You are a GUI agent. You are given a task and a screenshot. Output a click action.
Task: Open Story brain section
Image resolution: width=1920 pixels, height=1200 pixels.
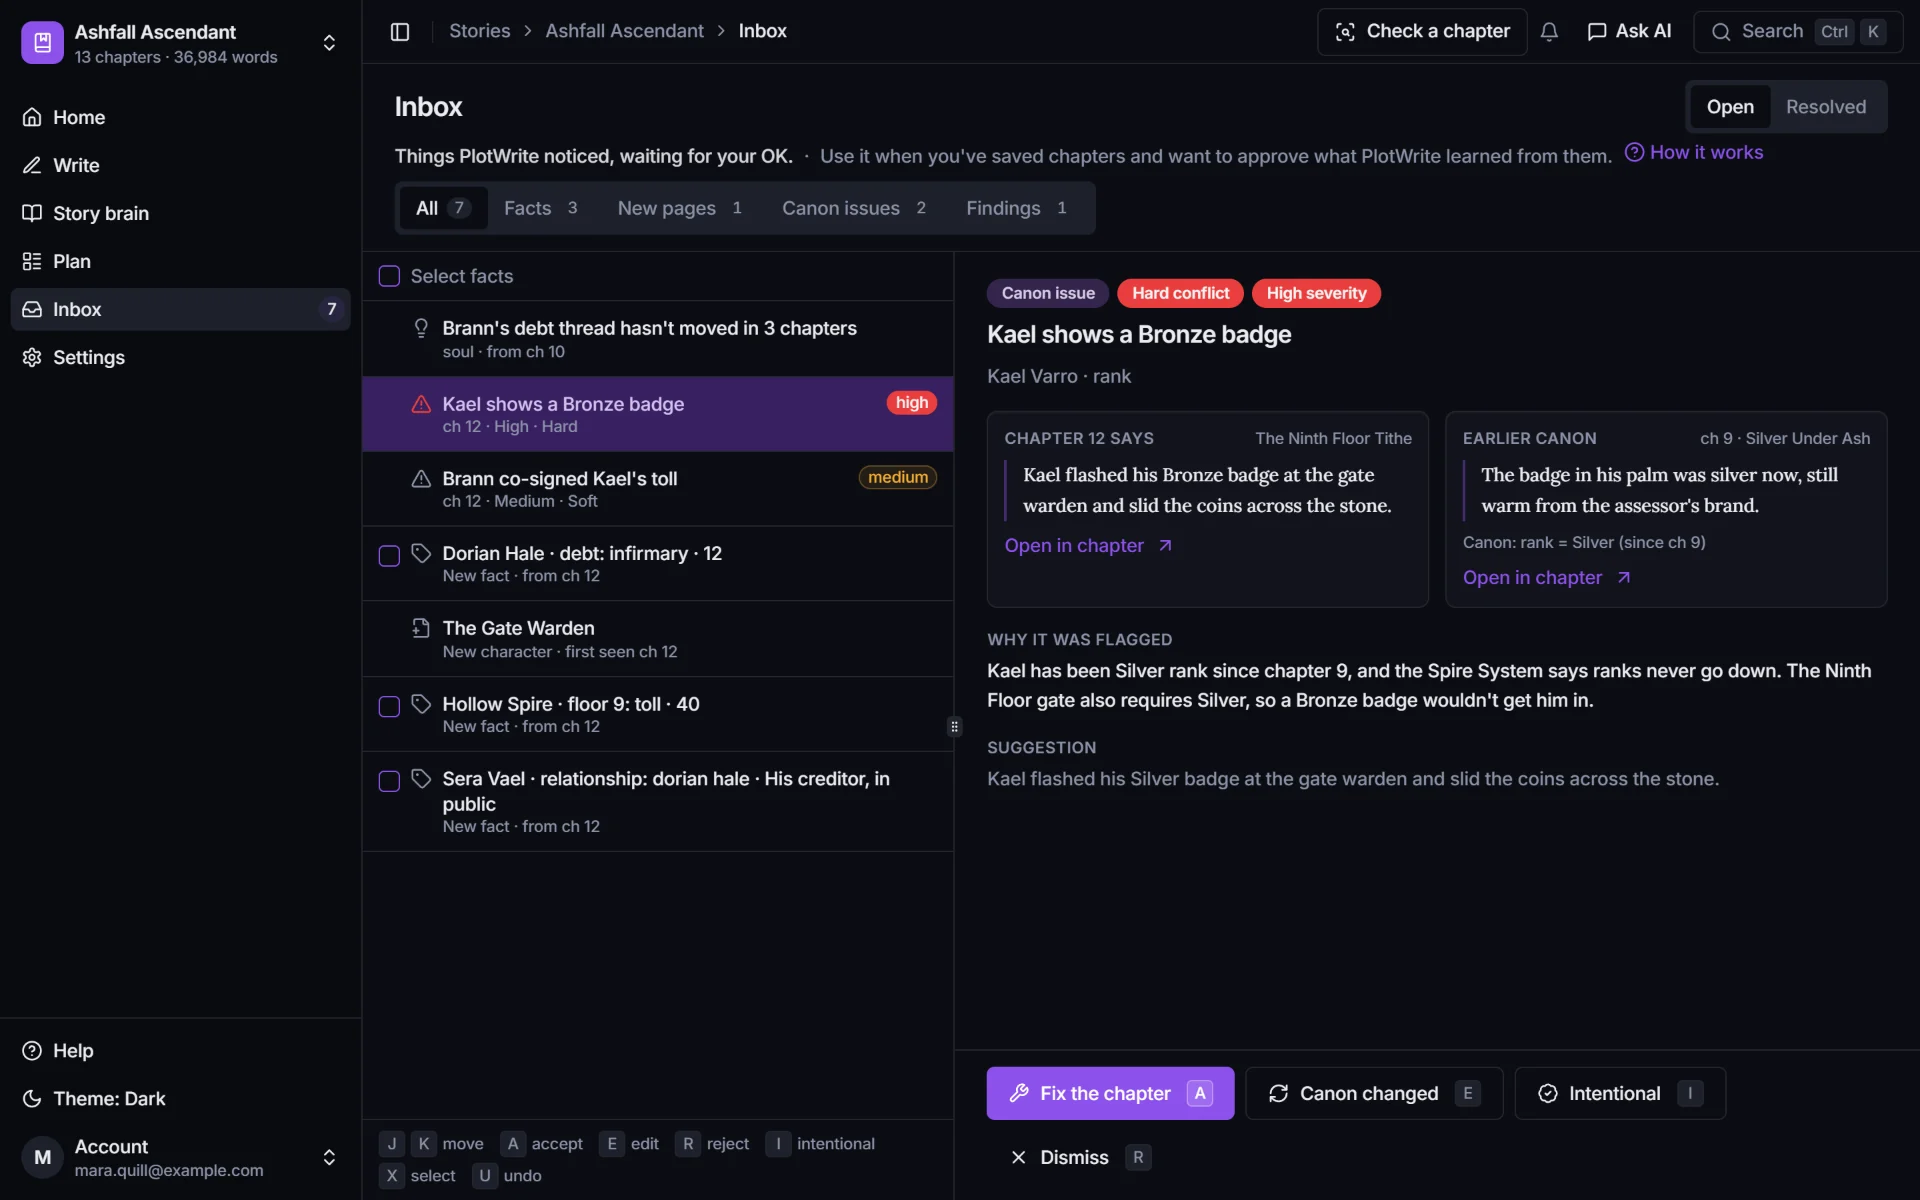pos(180,213)
